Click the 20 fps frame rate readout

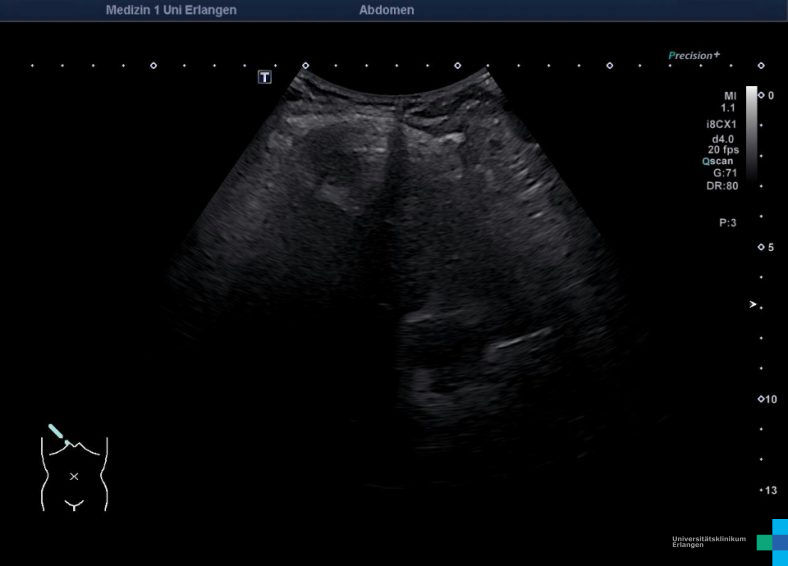click(x=721, y=149)
